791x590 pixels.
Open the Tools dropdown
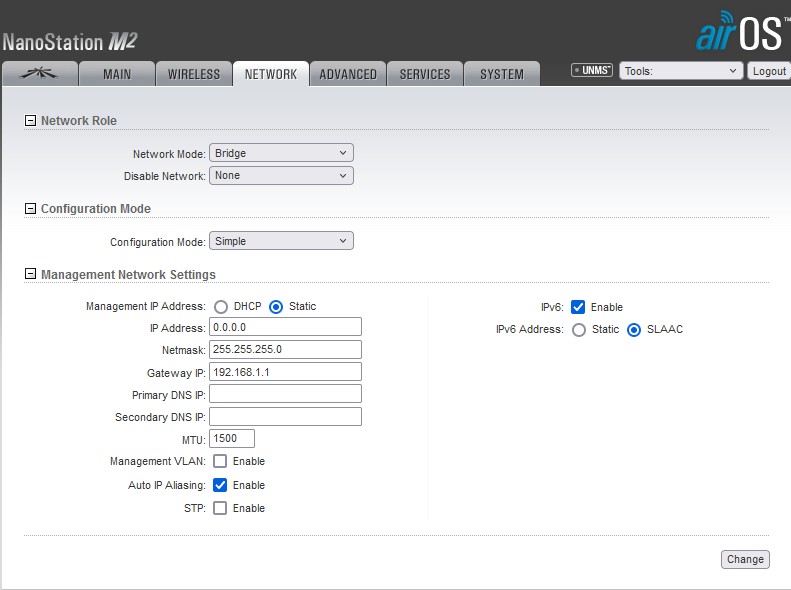point(681,71)
